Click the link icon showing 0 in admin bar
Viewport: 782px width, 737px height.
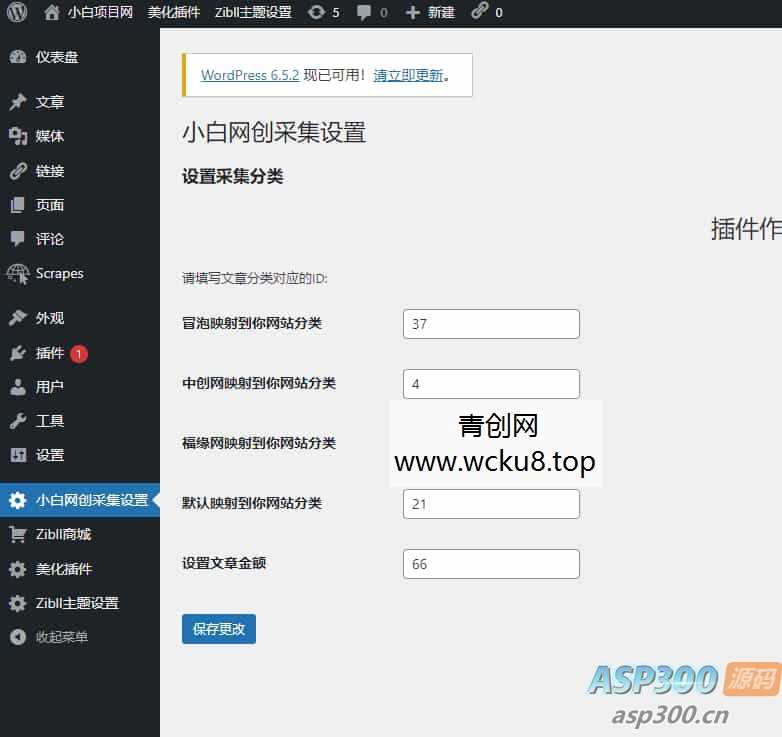[480, 11]
